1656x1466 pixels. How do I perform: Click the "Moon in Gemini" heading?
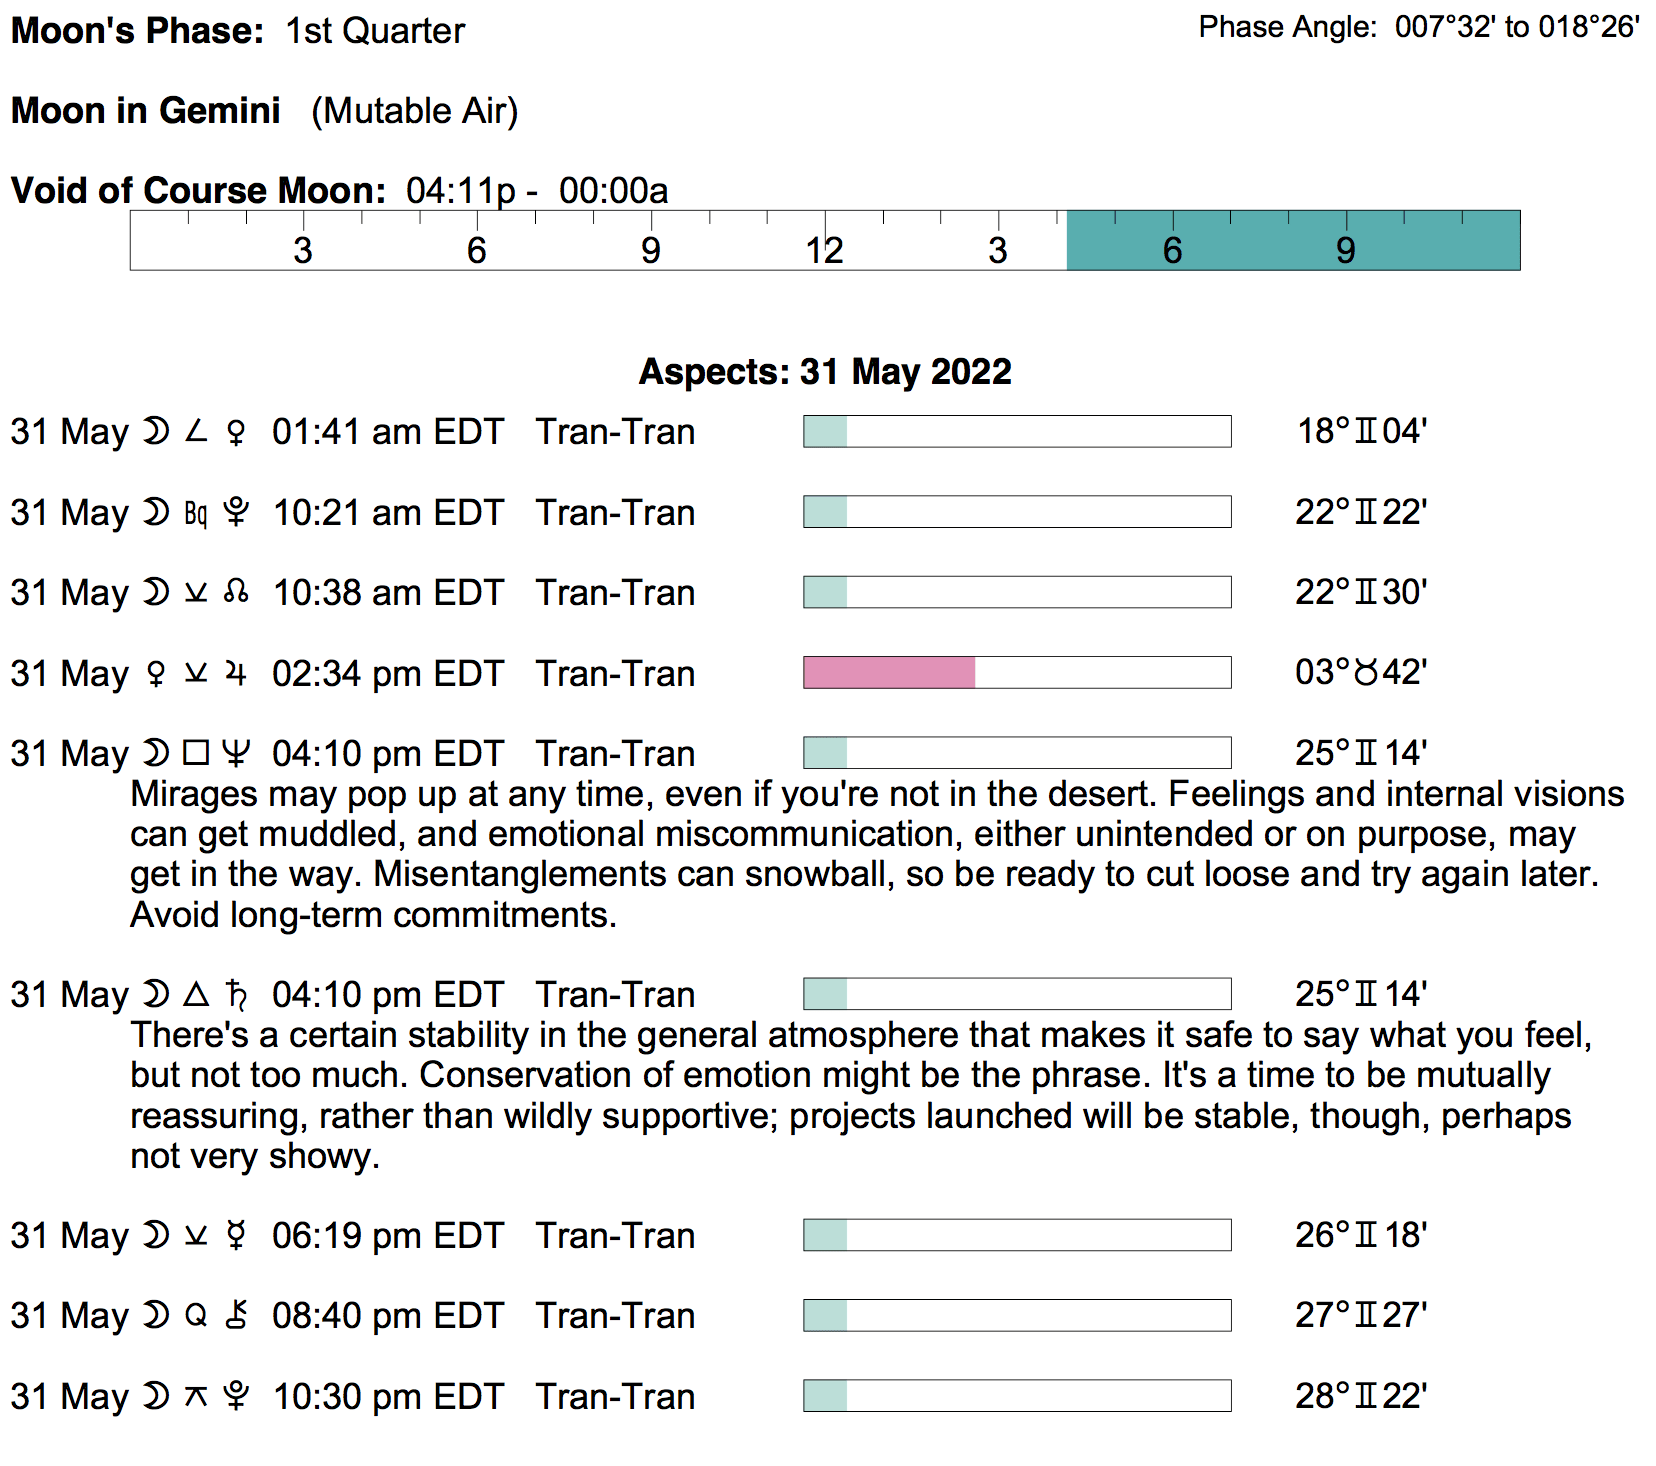146,111
